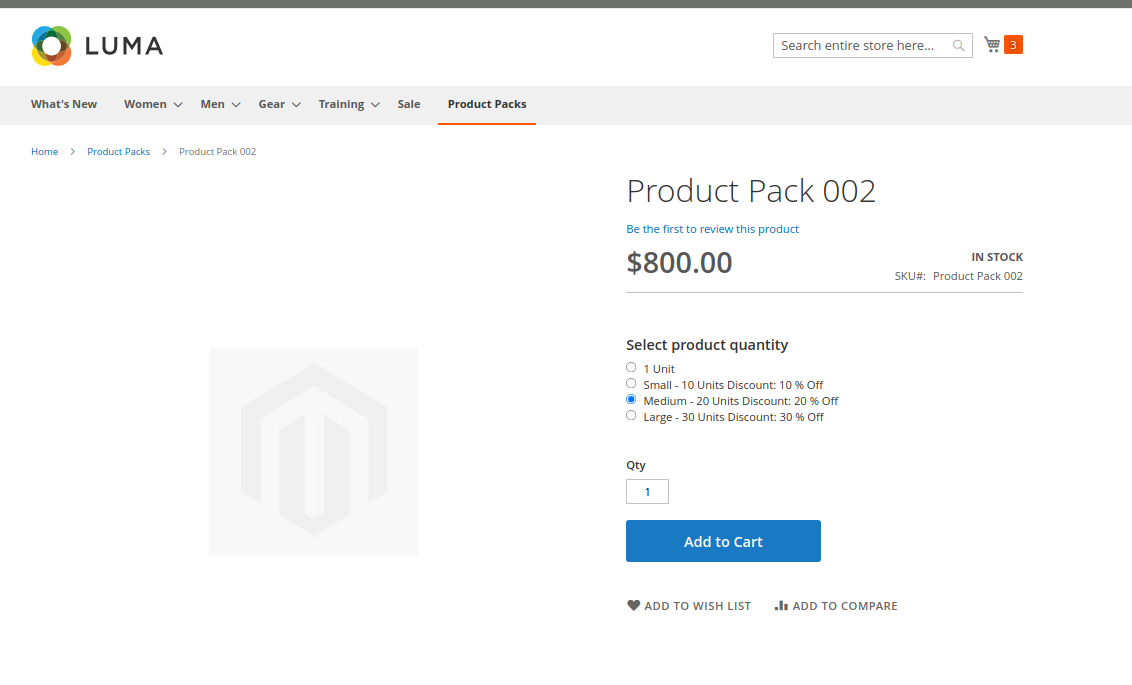Click the cart item count badge
The width and height of the screenshot is (1132, 685).
(x=1013, y=45)
